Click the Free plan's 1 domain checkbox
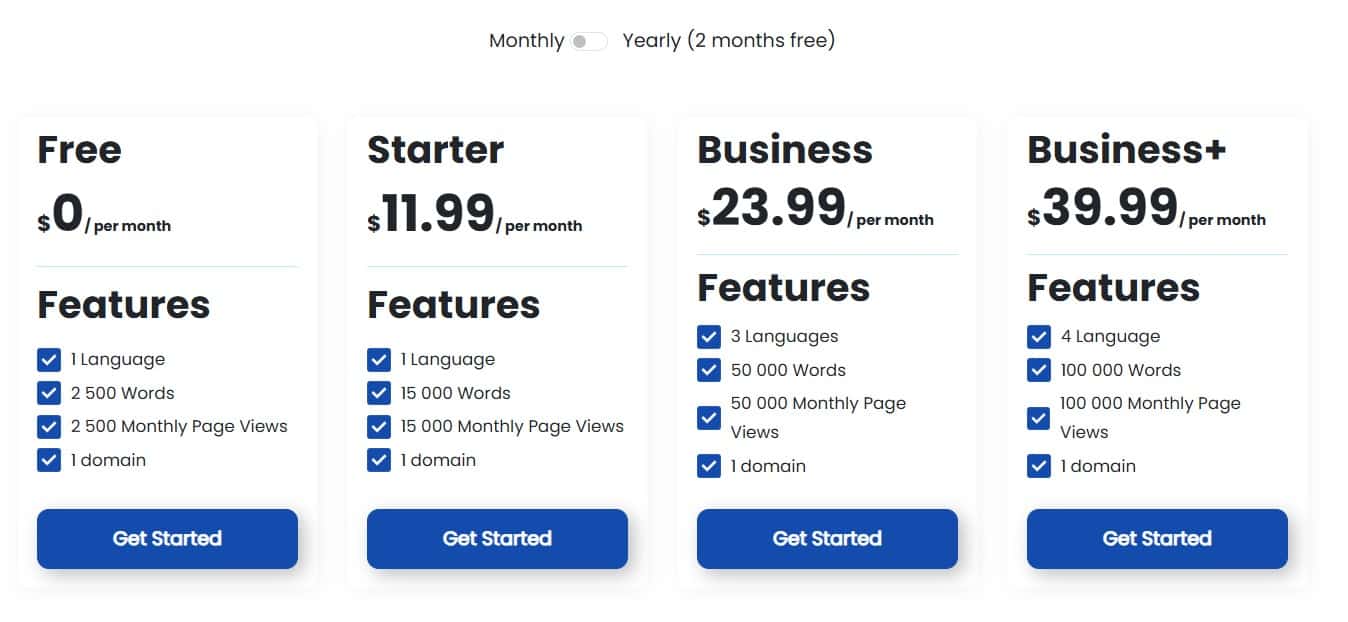Image resolution: width=1348 pixels, height=622 pixels. [49, 460]
